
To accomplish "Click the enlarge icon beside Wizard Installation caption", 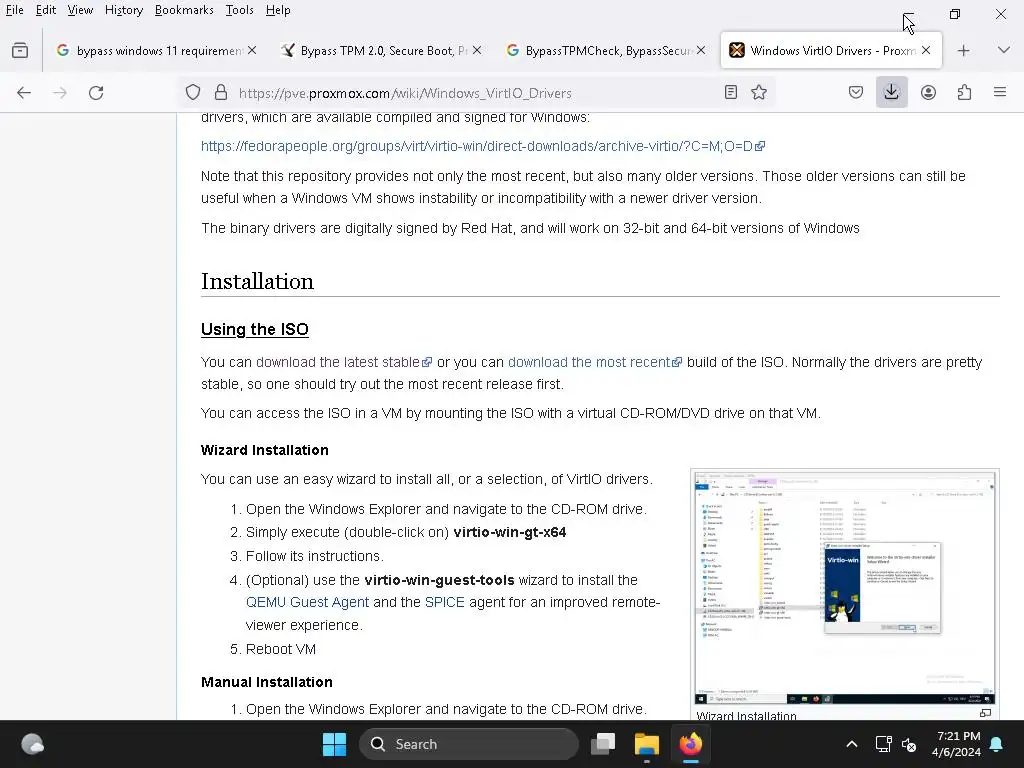I will coord(985,713).
